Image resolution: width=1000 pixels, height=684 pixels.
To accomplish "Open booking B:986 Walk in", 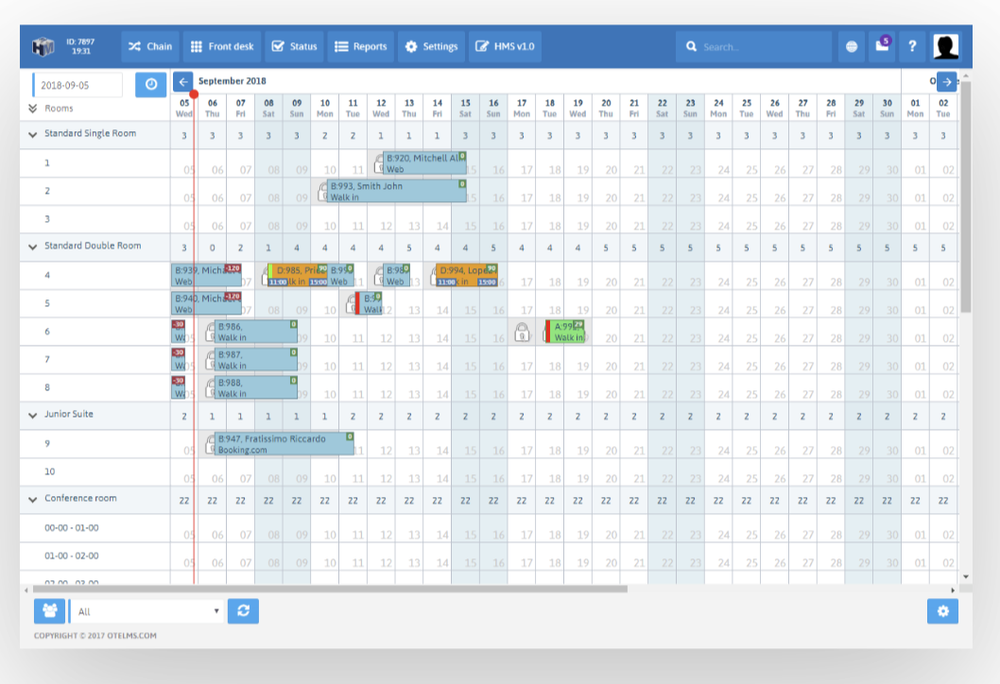I will tap(256, 331).
